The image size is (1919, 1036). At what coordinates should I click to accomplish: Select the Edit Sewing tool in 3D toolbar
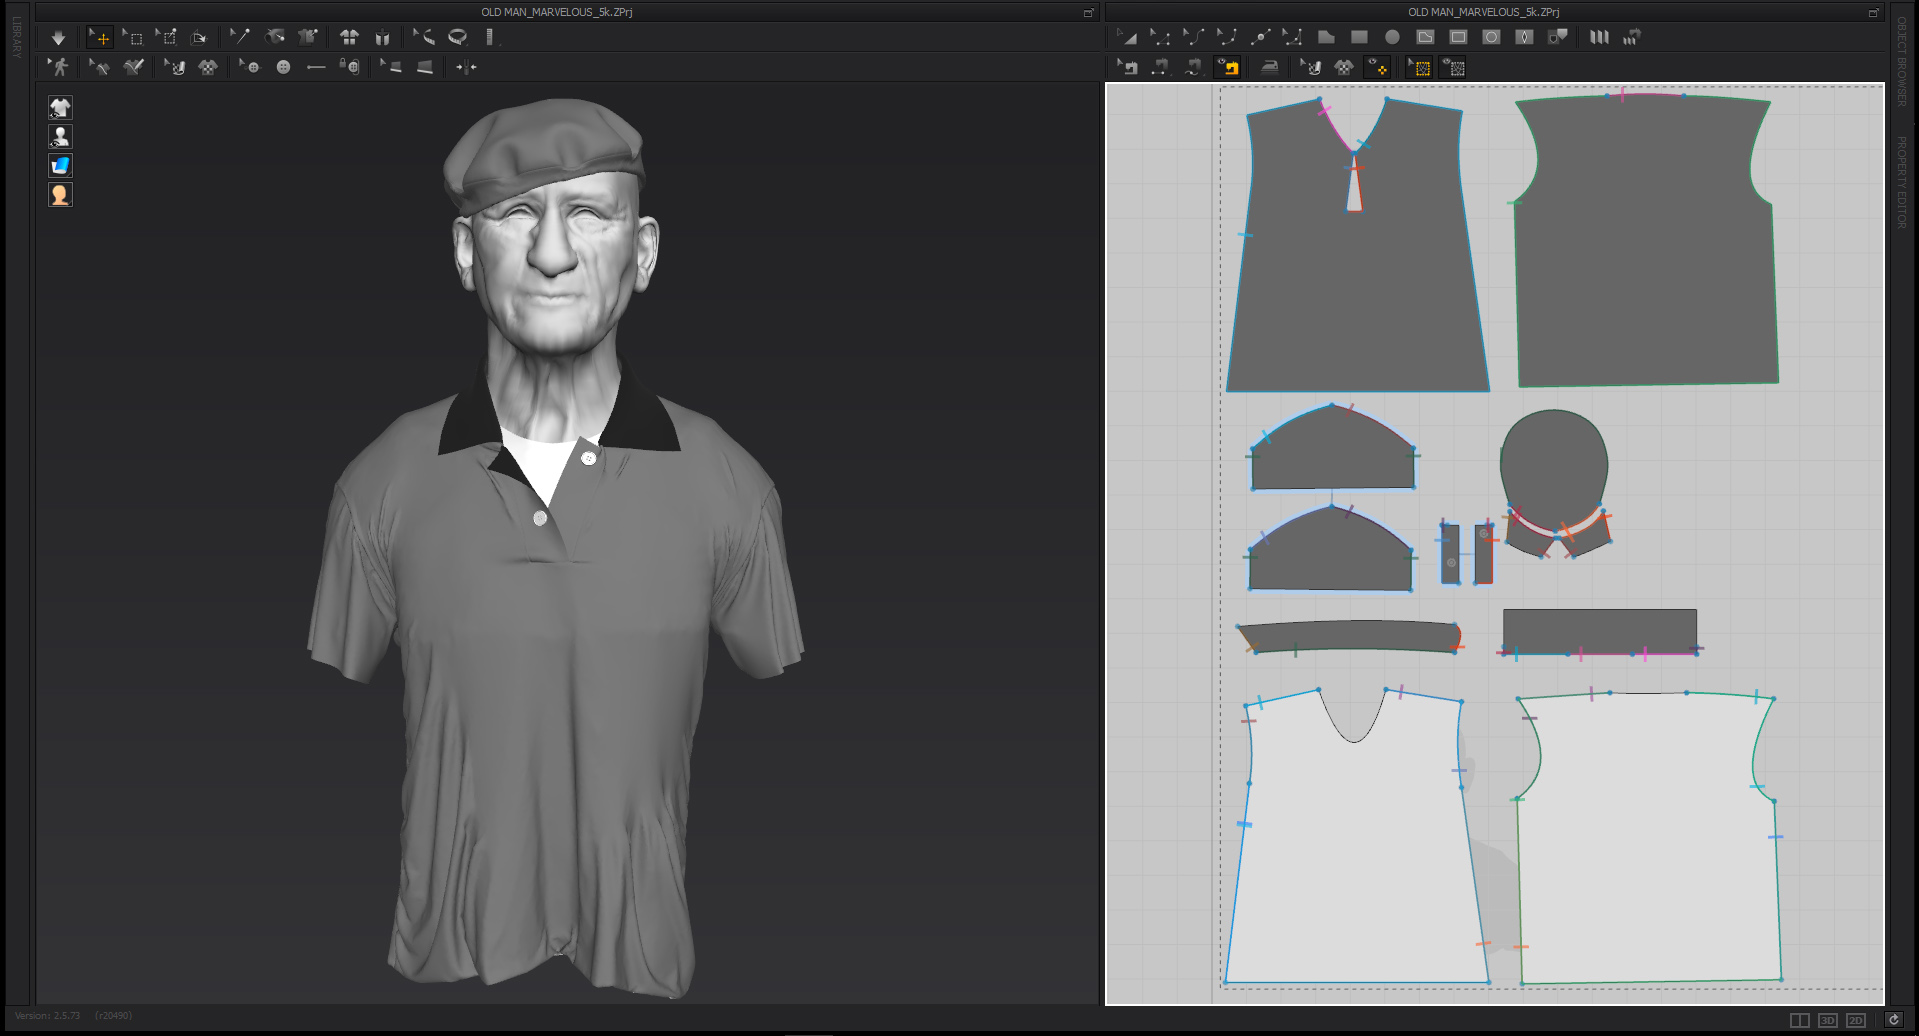point(99,67)
